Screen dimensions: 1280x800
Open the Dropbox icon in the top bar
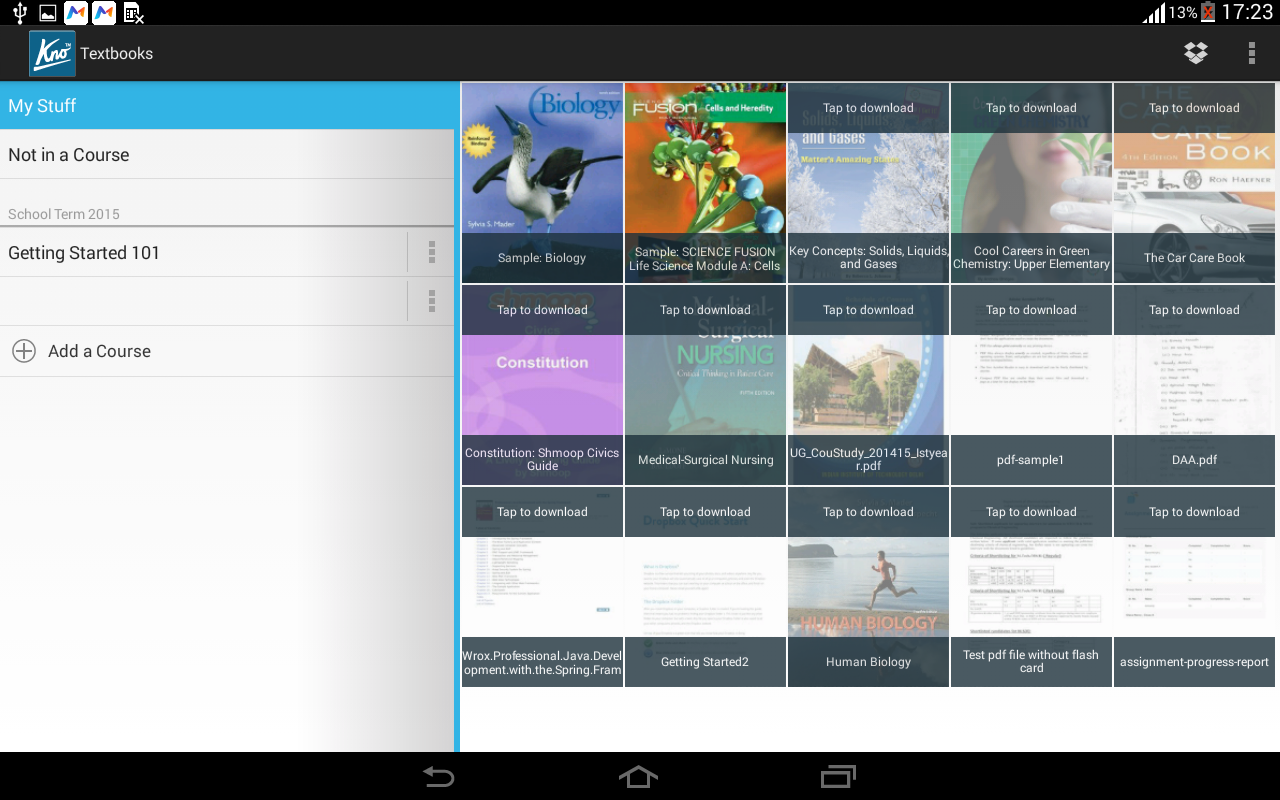point(1195,53)
